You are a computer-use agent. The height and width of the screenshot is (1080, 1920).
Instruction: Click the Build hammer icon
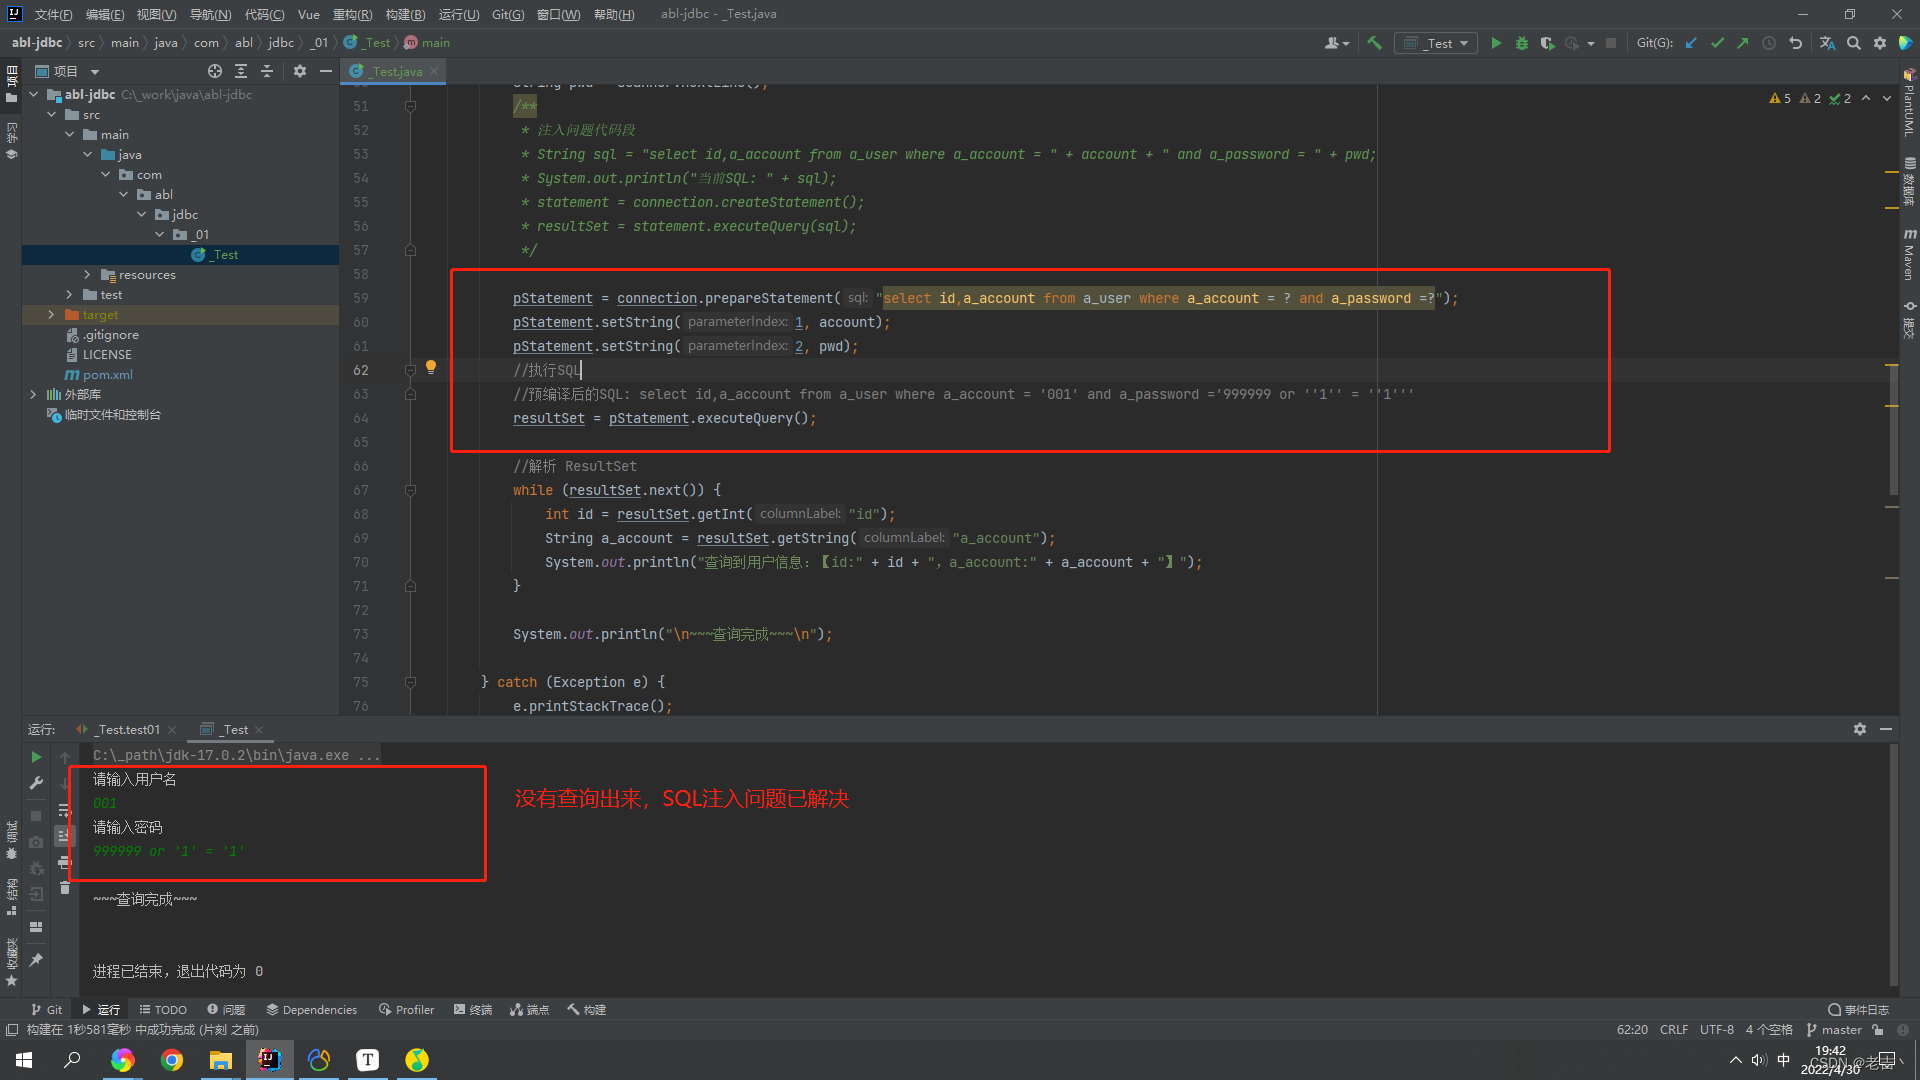(1374, 43)
